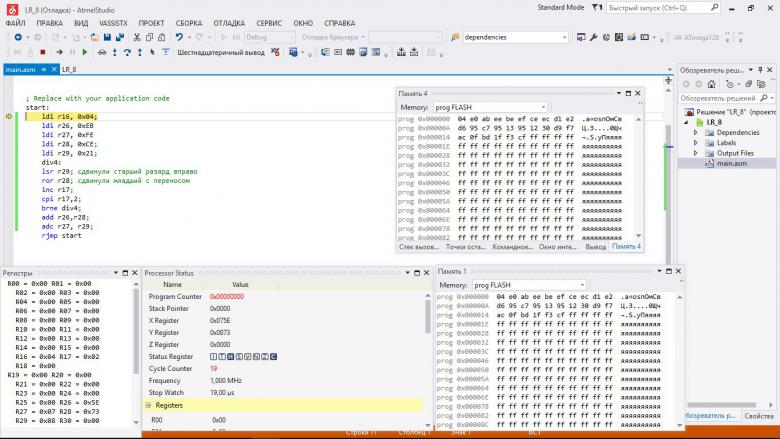Switch to the Вывод tab

595,247
